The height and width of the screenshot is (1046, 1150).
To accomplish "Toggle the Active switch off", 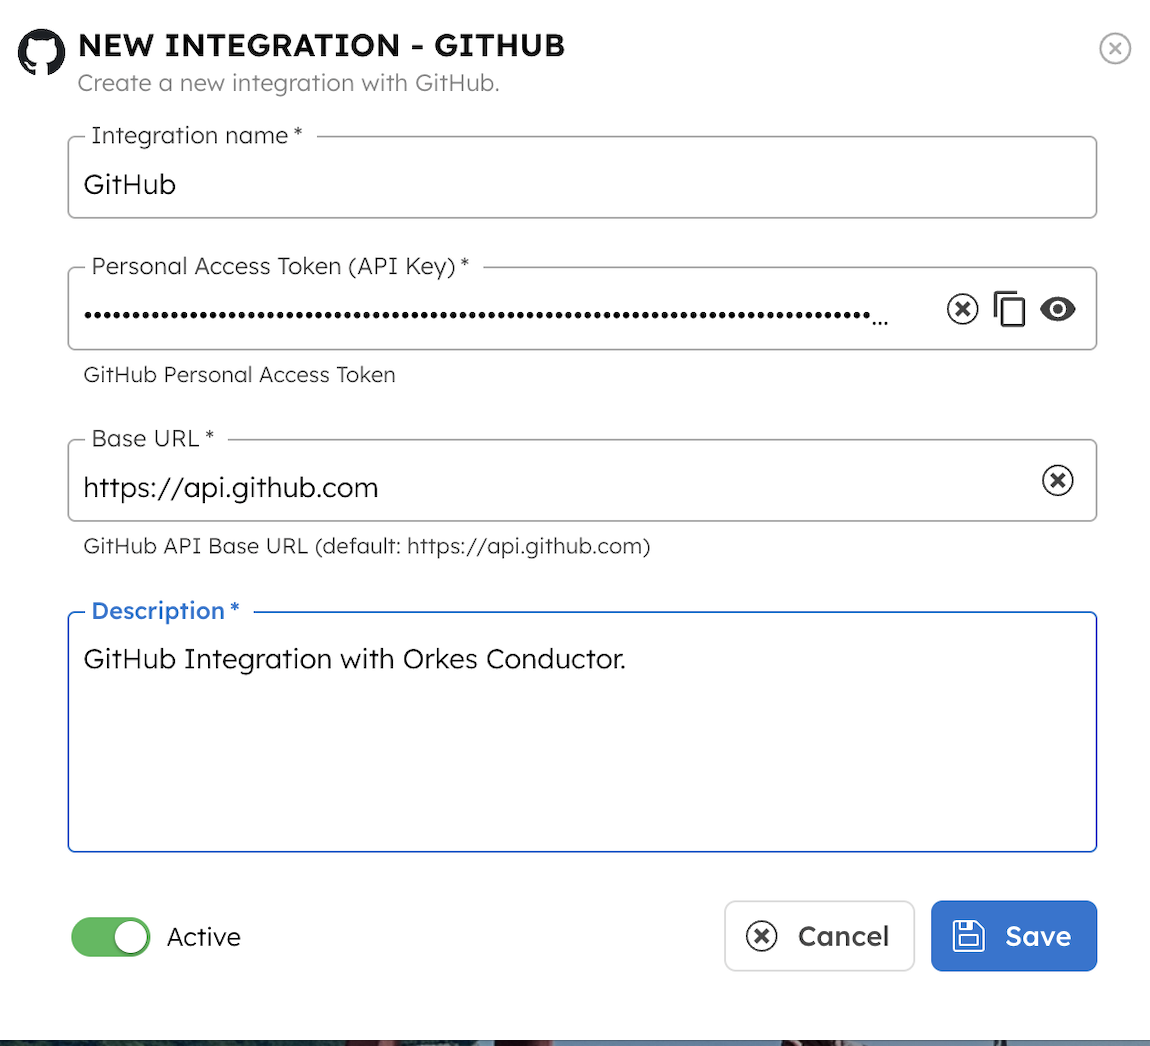I will point(111,937).
